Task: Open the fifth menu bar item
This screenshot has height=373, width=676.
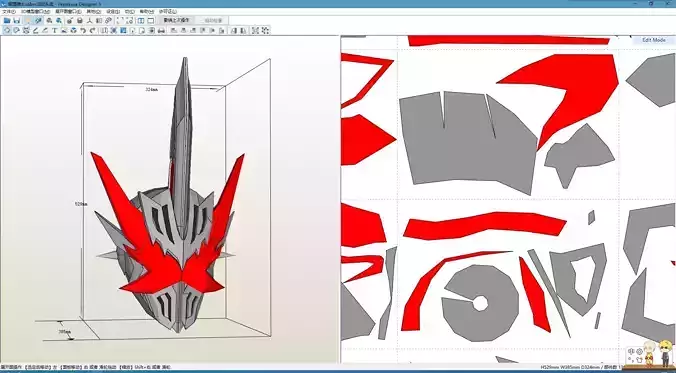Action: tap(113, 12)
